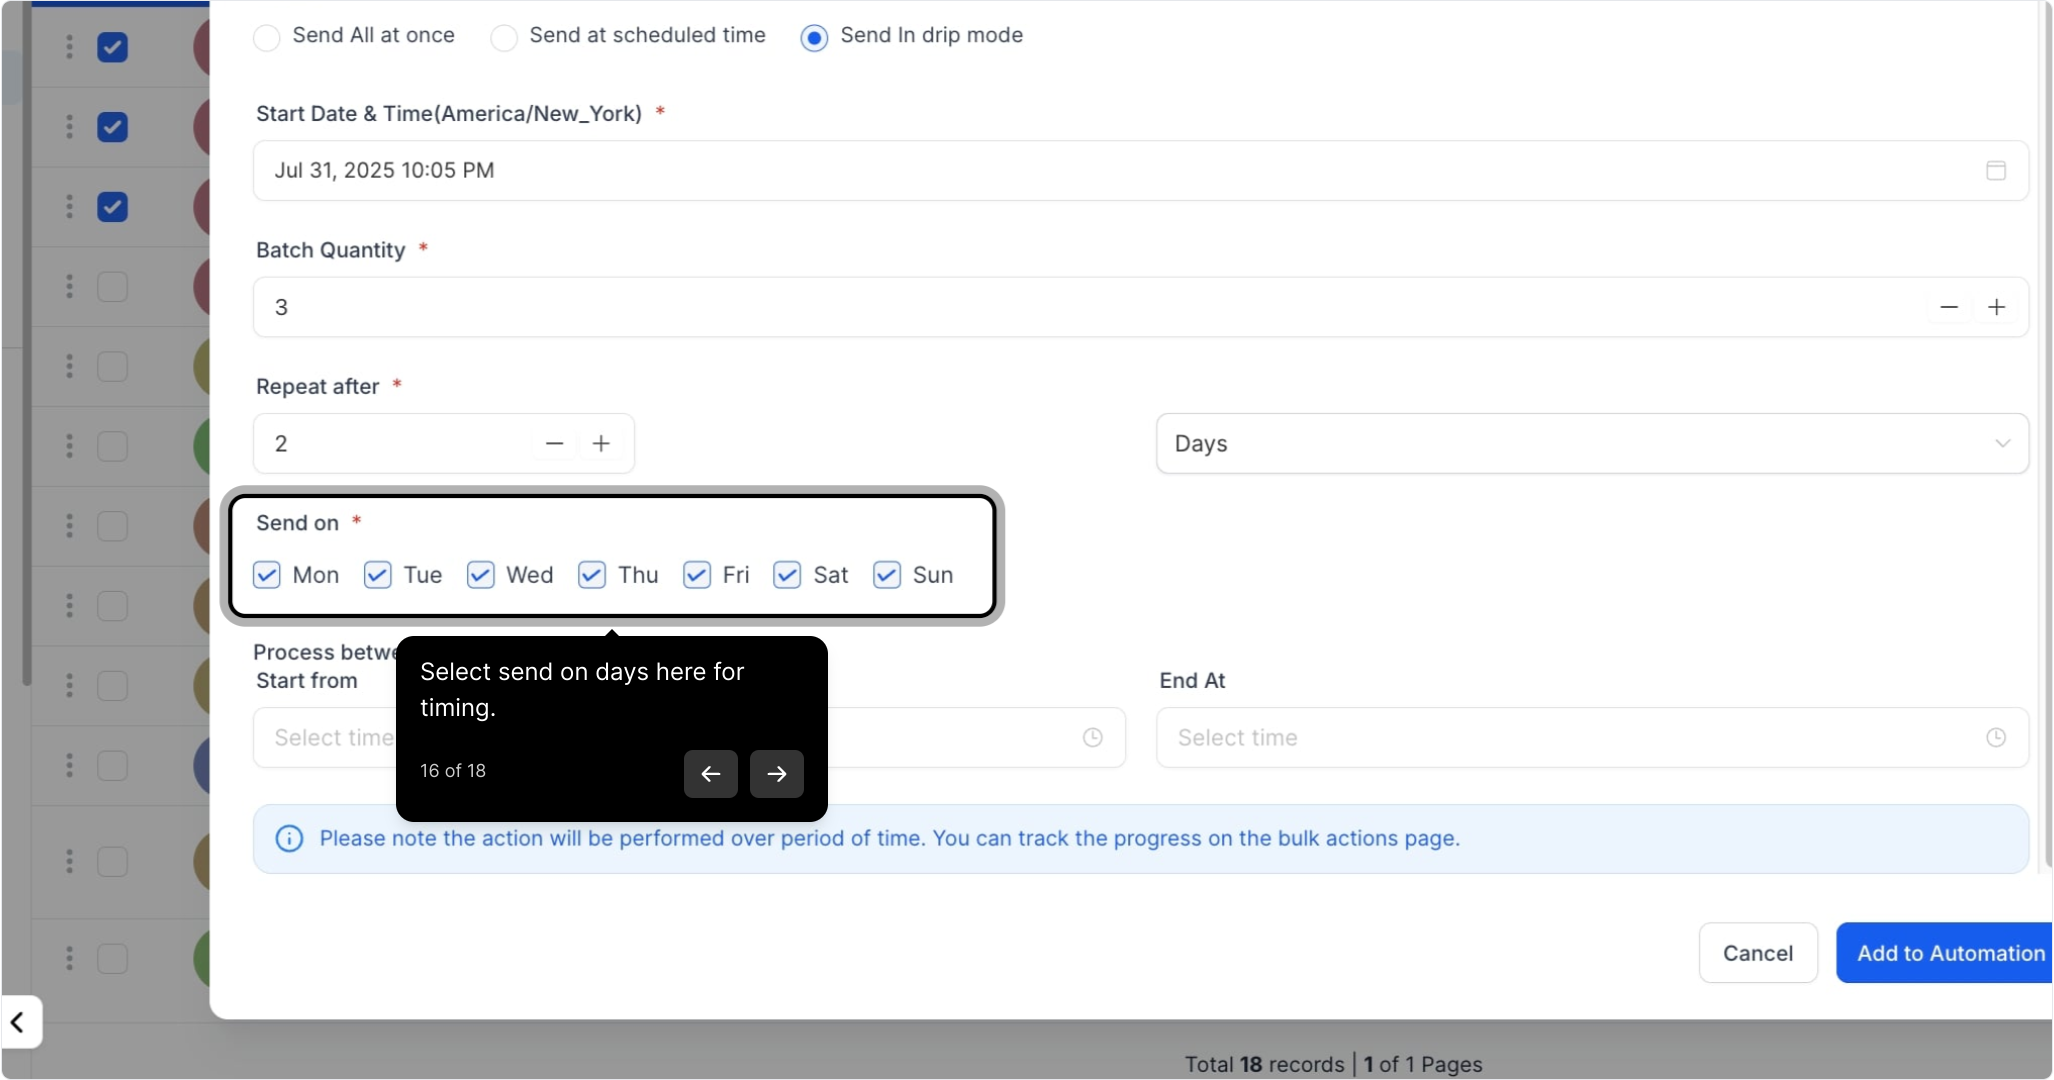Click the info icon in notice banner
This screenshot has width=2054, height=1080.
coord(289,839)
